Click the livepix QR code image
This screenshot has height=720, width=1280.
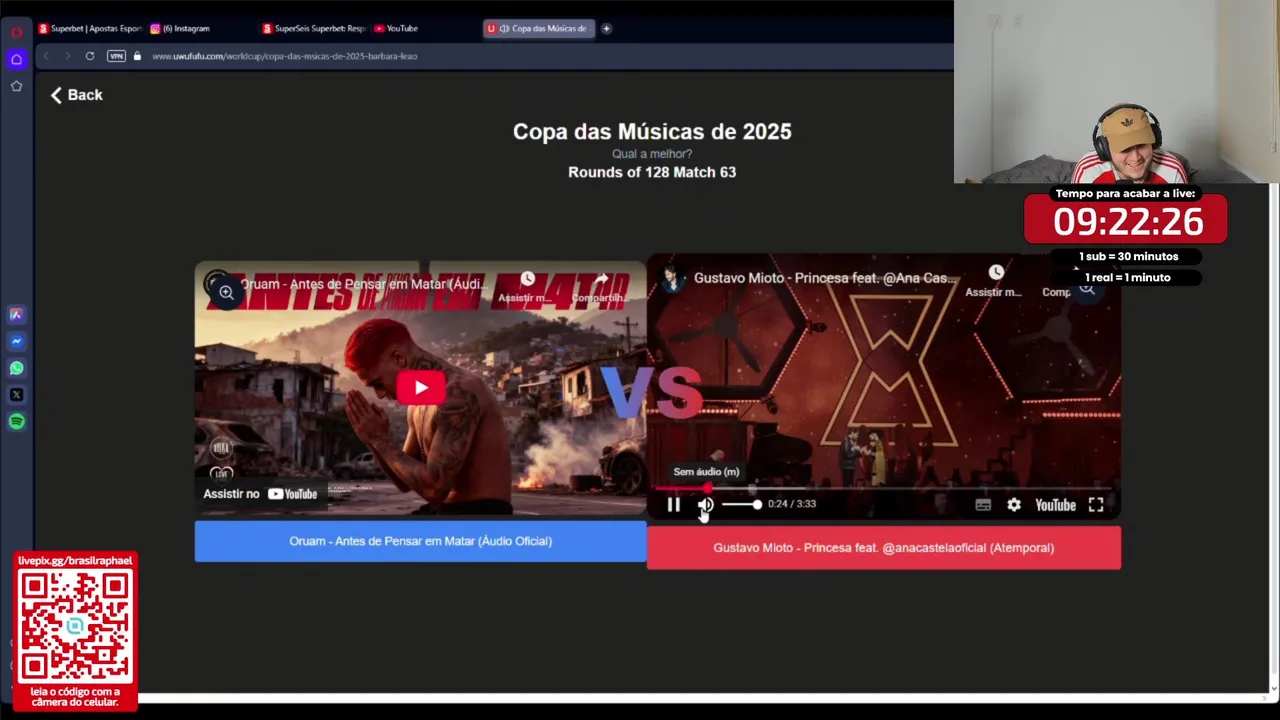(x=76, y=626)
